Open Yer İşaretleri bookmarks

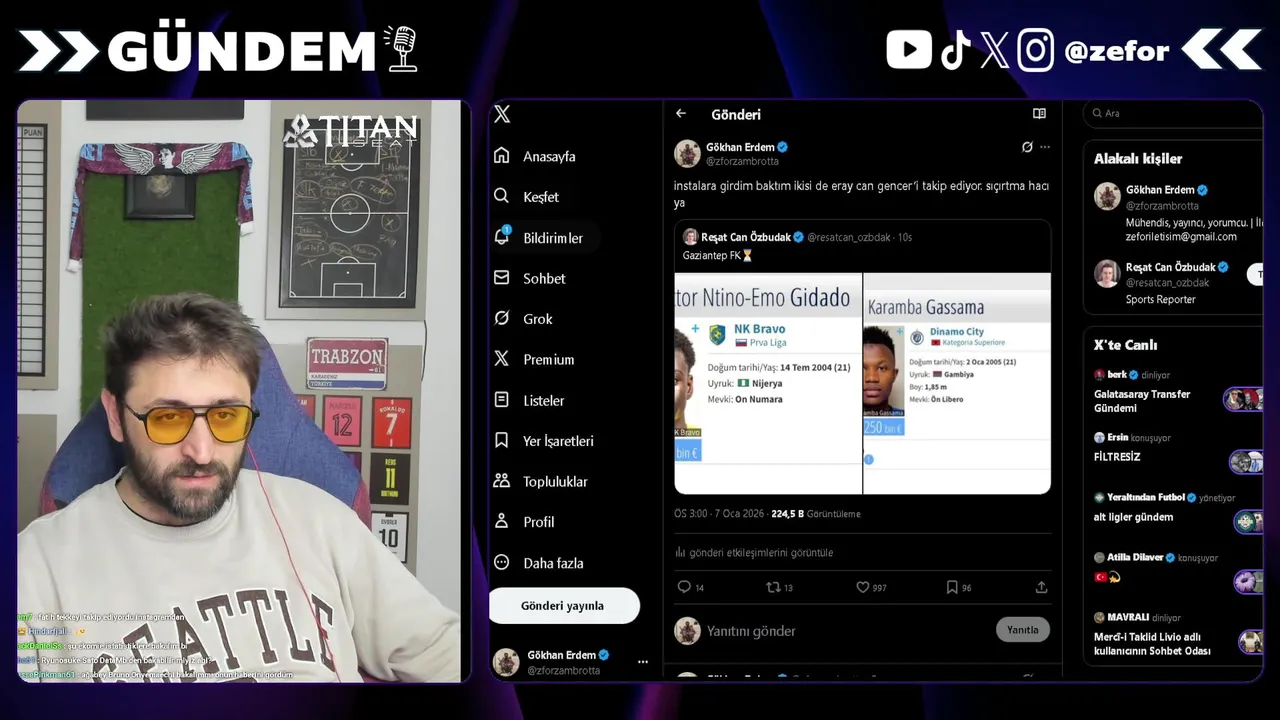click(544, 441)
